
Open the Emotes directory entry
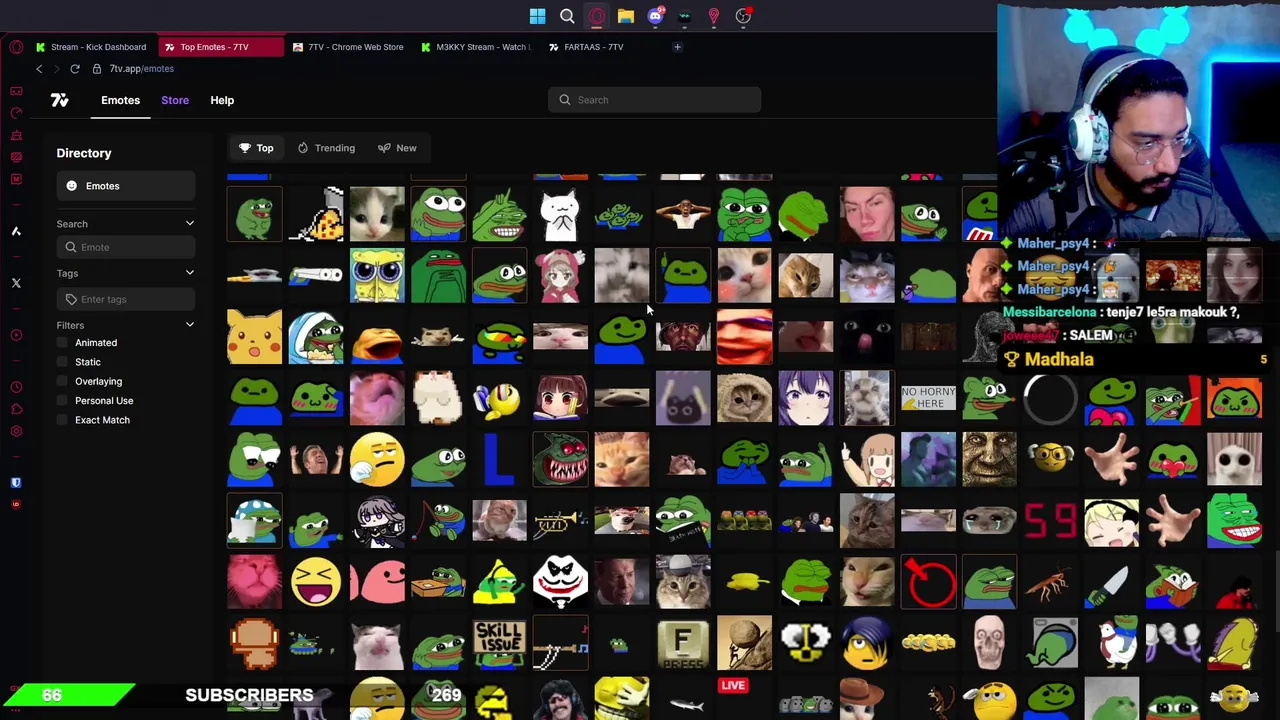click(x=125, y=186)
